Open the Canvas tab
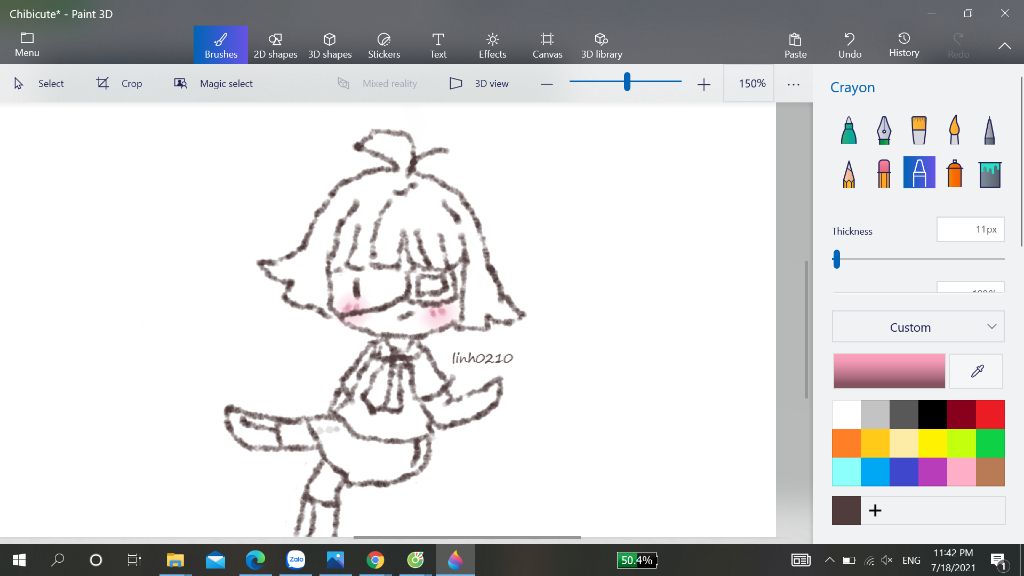Screen dimensions: 1024x576 click(547, 45)
